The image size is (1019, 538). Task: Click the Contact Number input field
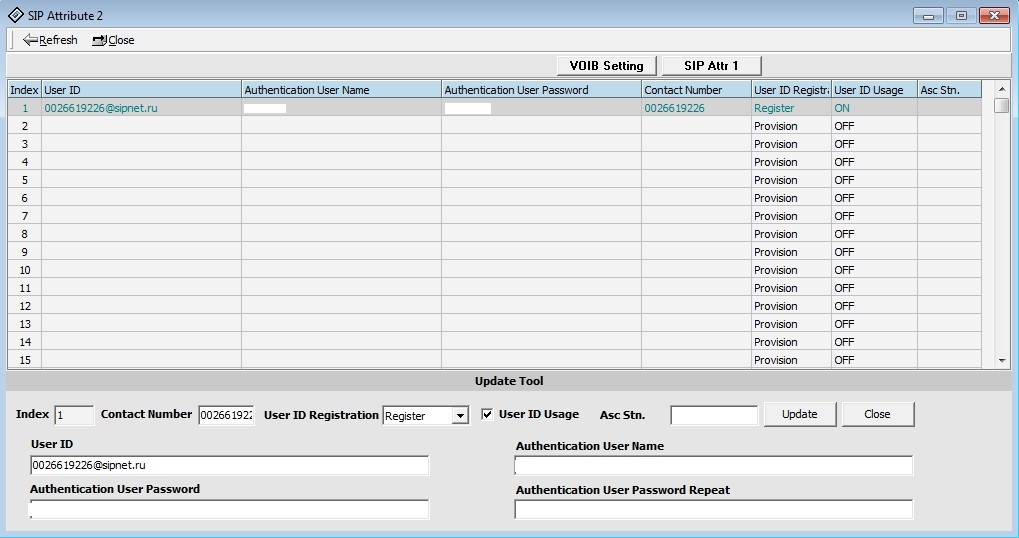point(226,416)
